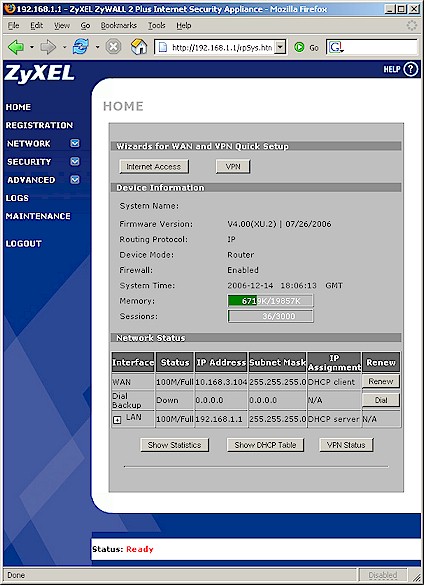
Task: Click Renew for the WAN interface
Action: pyautogui.click(x=381, y=382)
